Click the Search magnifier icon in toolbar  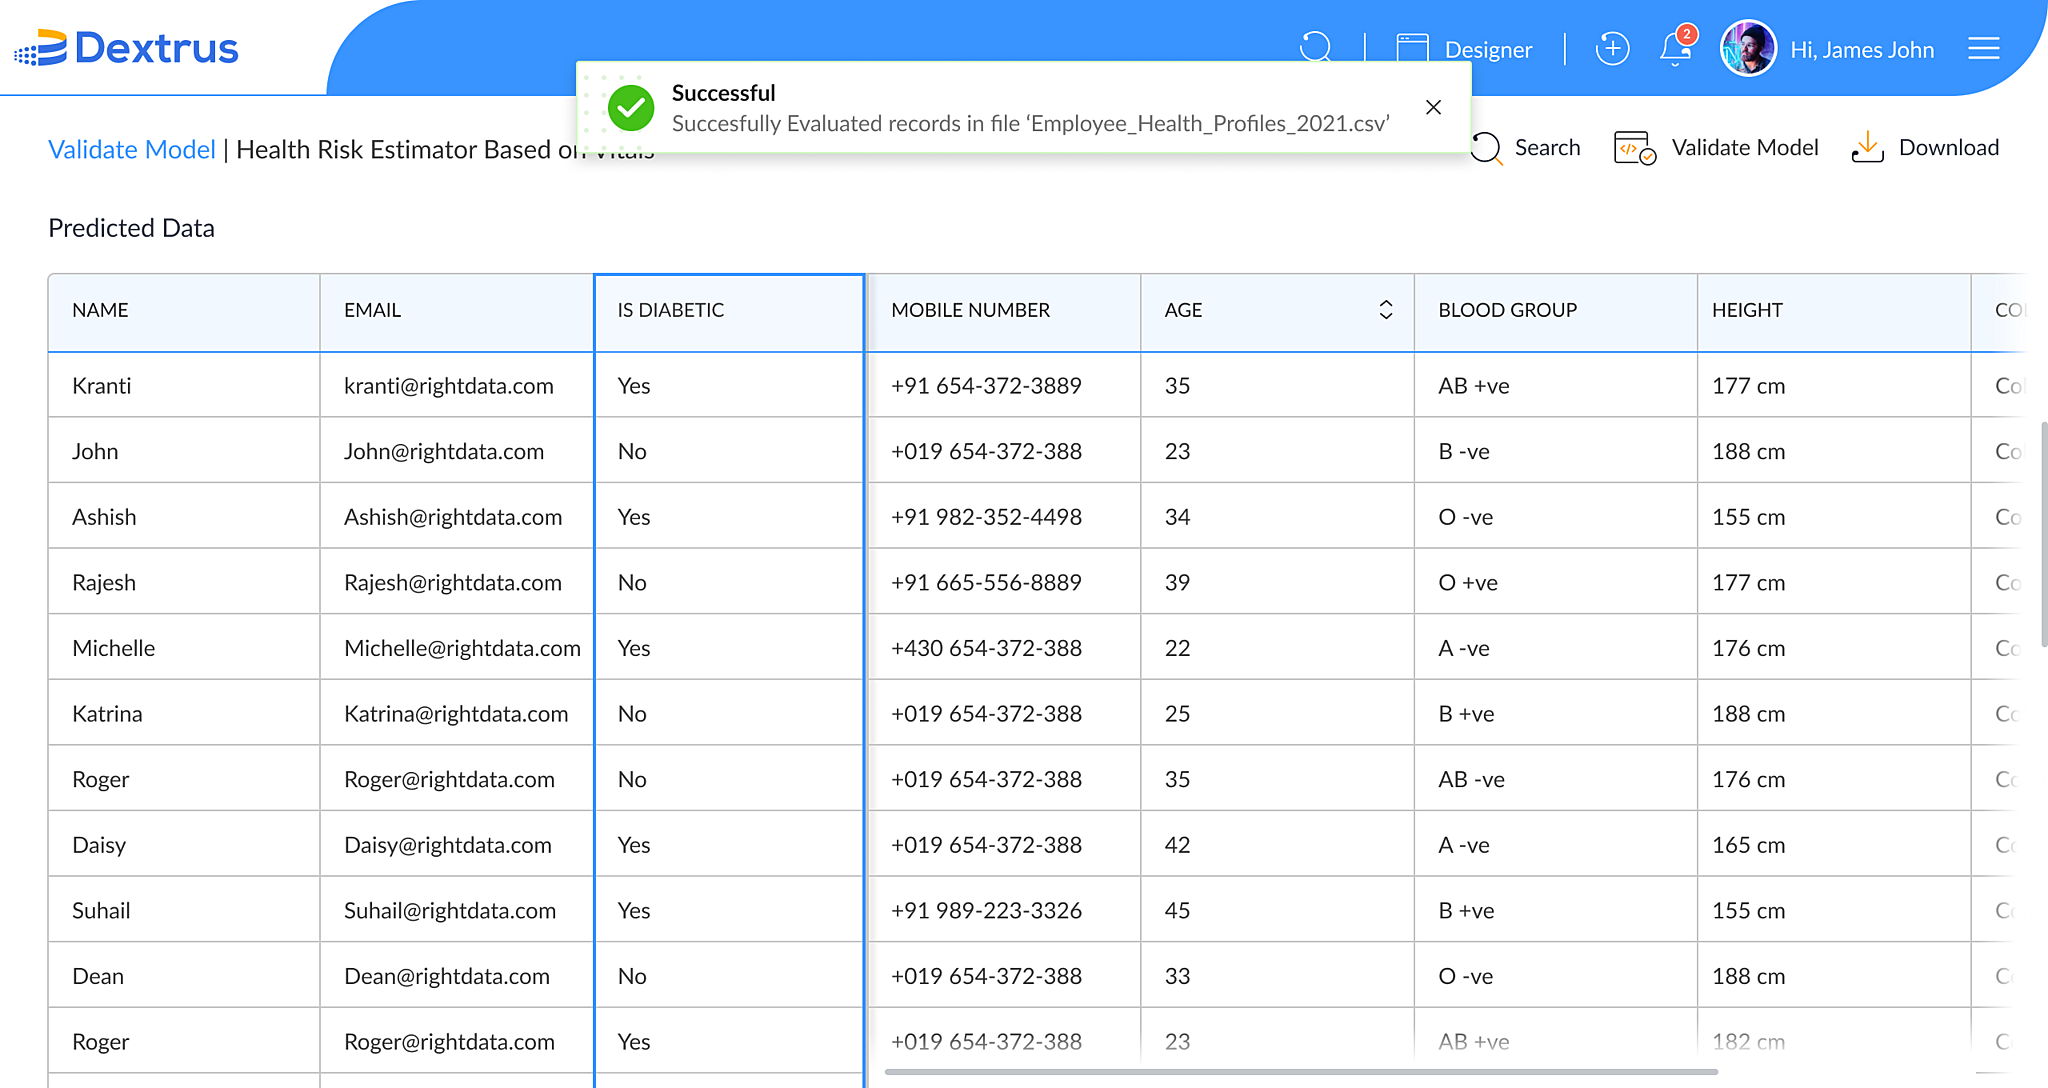click(x=1486, y=148)
